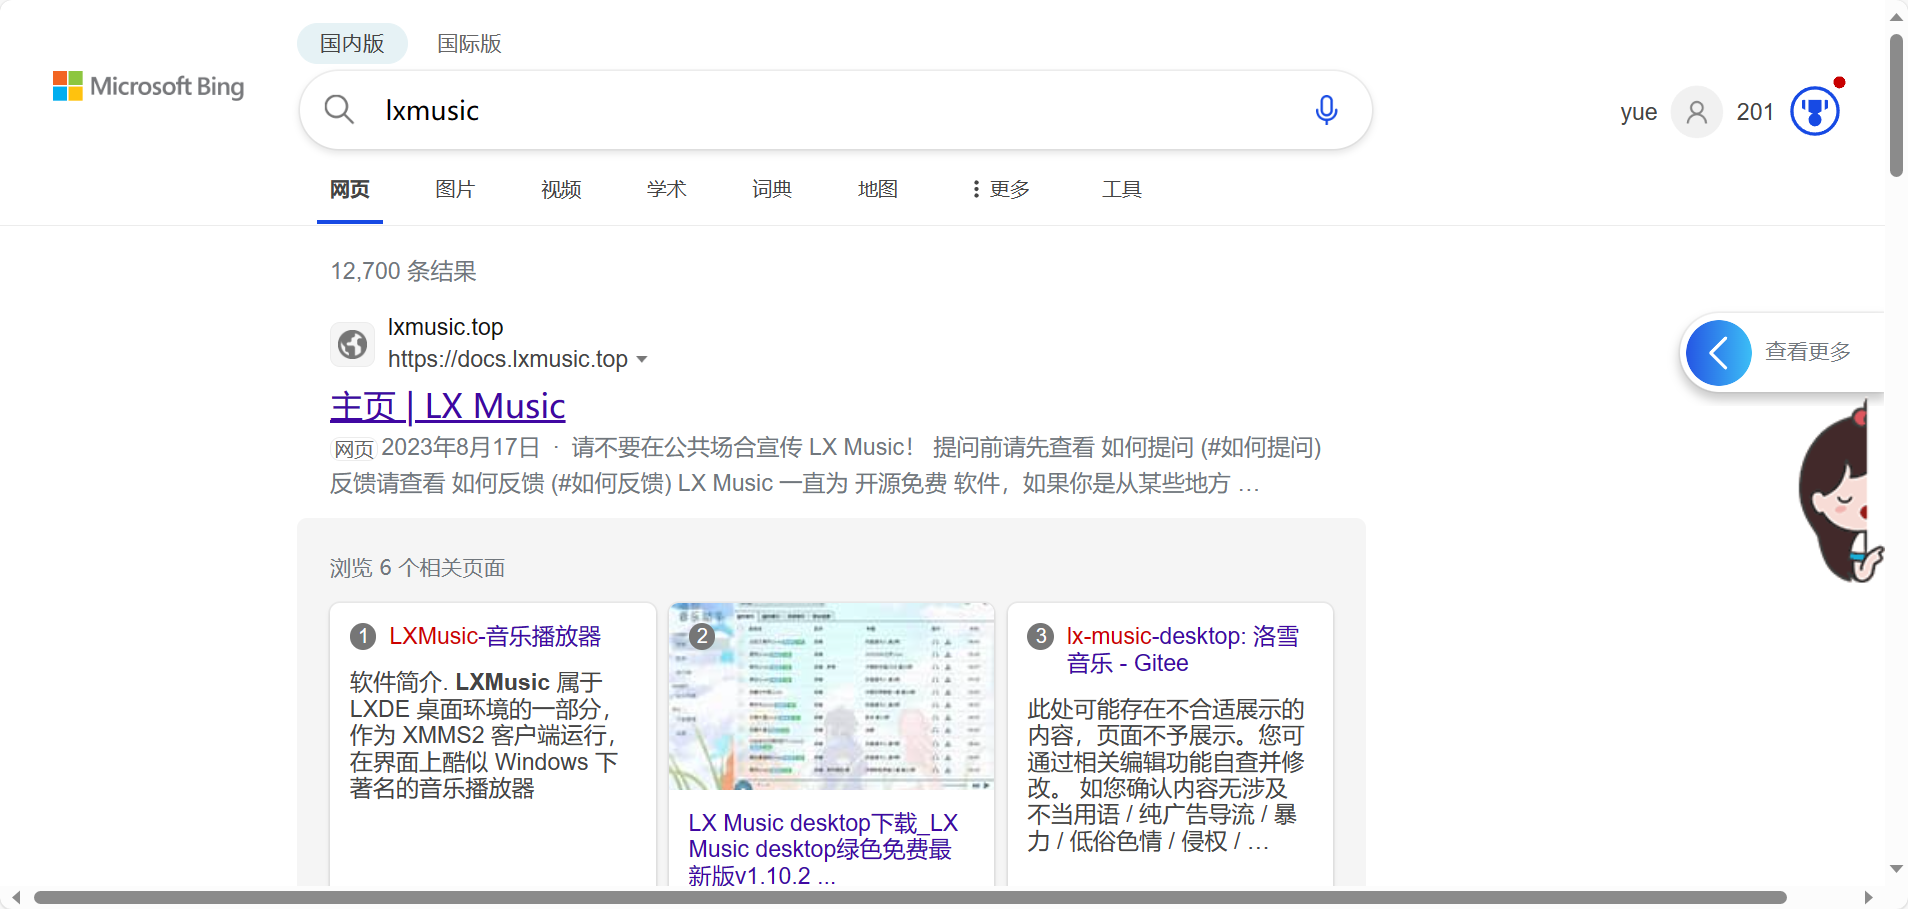Screen dimensions: 1908x909
Task: Click the horizontal scrollbar at bottom
Action: coord(910,897)
